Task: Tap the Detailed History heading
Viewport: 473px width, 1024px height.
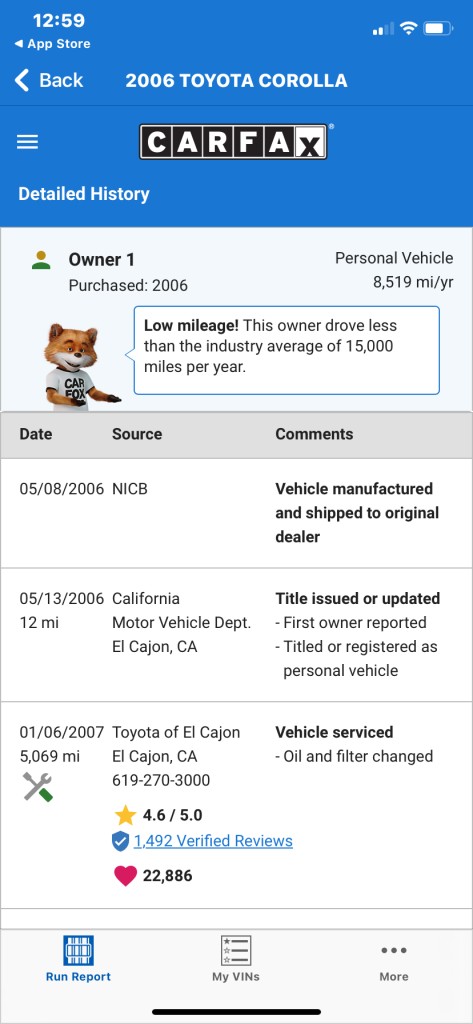Action: (84, 194)
